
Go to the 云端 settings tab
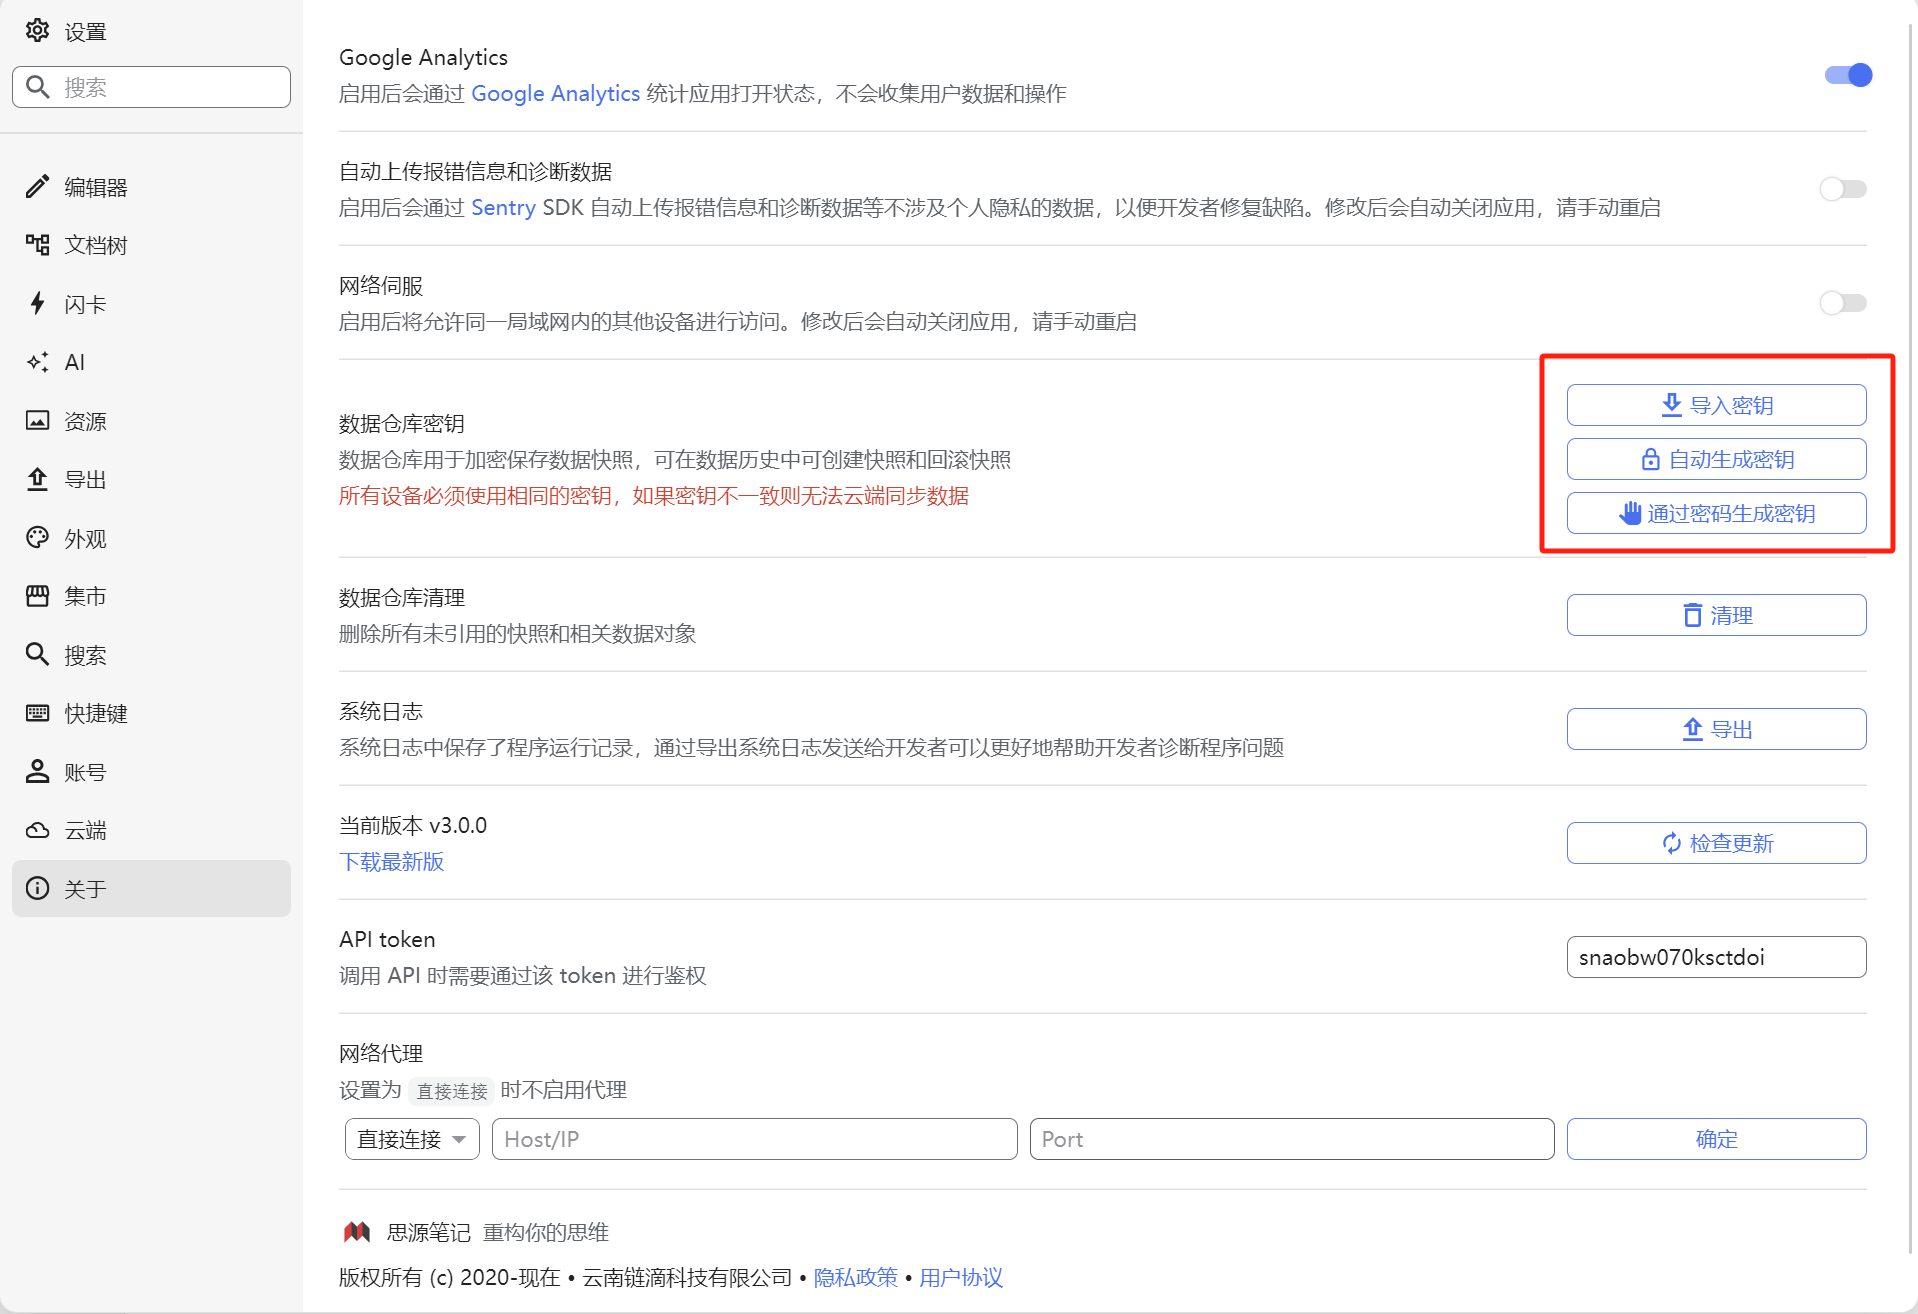(x=151, y=830)
